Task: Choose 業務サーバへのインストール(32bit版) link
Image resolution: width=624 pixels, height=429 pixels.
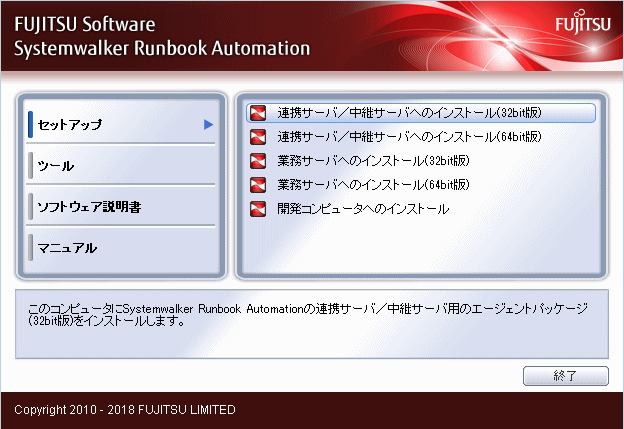Action: [x=374, y=161]
